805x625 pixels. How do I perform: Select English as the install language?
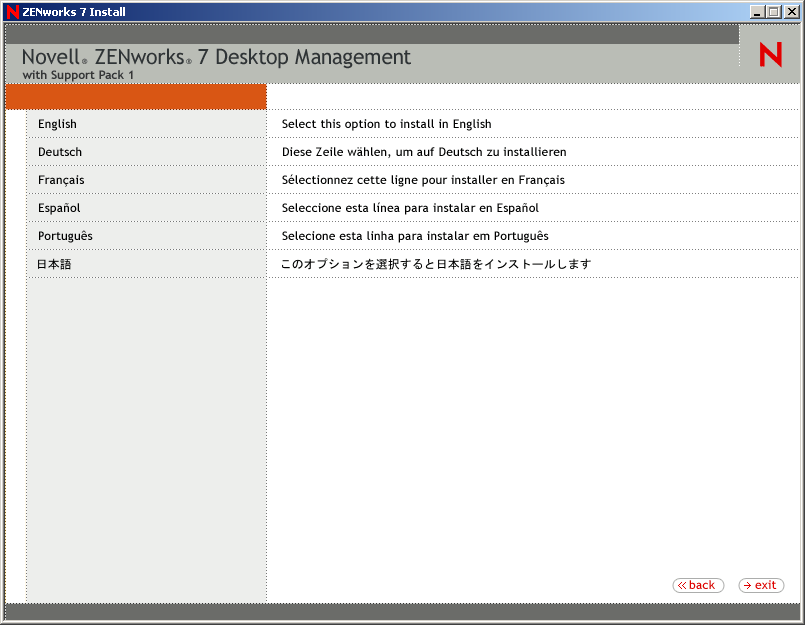[x=57, y=124]
